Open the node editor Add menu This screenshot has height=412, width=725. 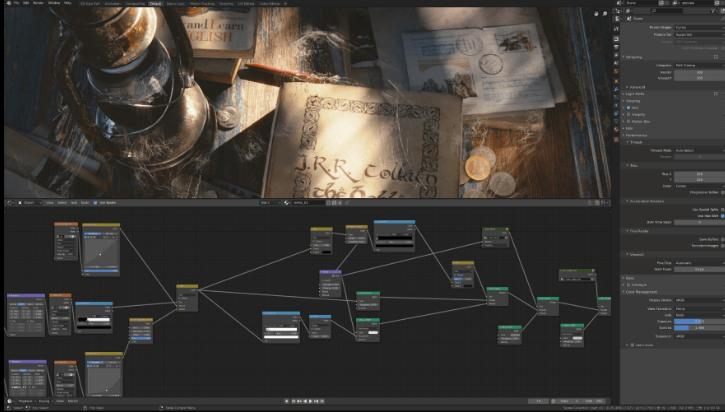pos(74,203)
